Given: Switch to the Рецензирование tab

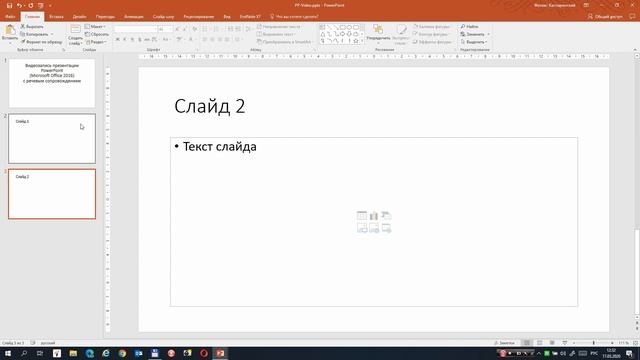Looking at the screenshot, I should coord(199,17).
